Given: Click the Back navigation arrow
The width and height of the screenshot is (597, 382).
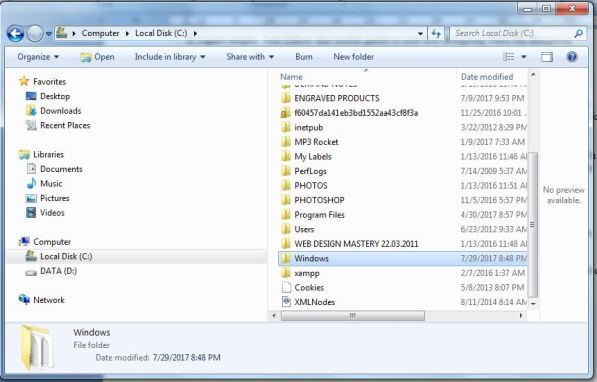Looking at the screenshot, I should coord(16,34).
